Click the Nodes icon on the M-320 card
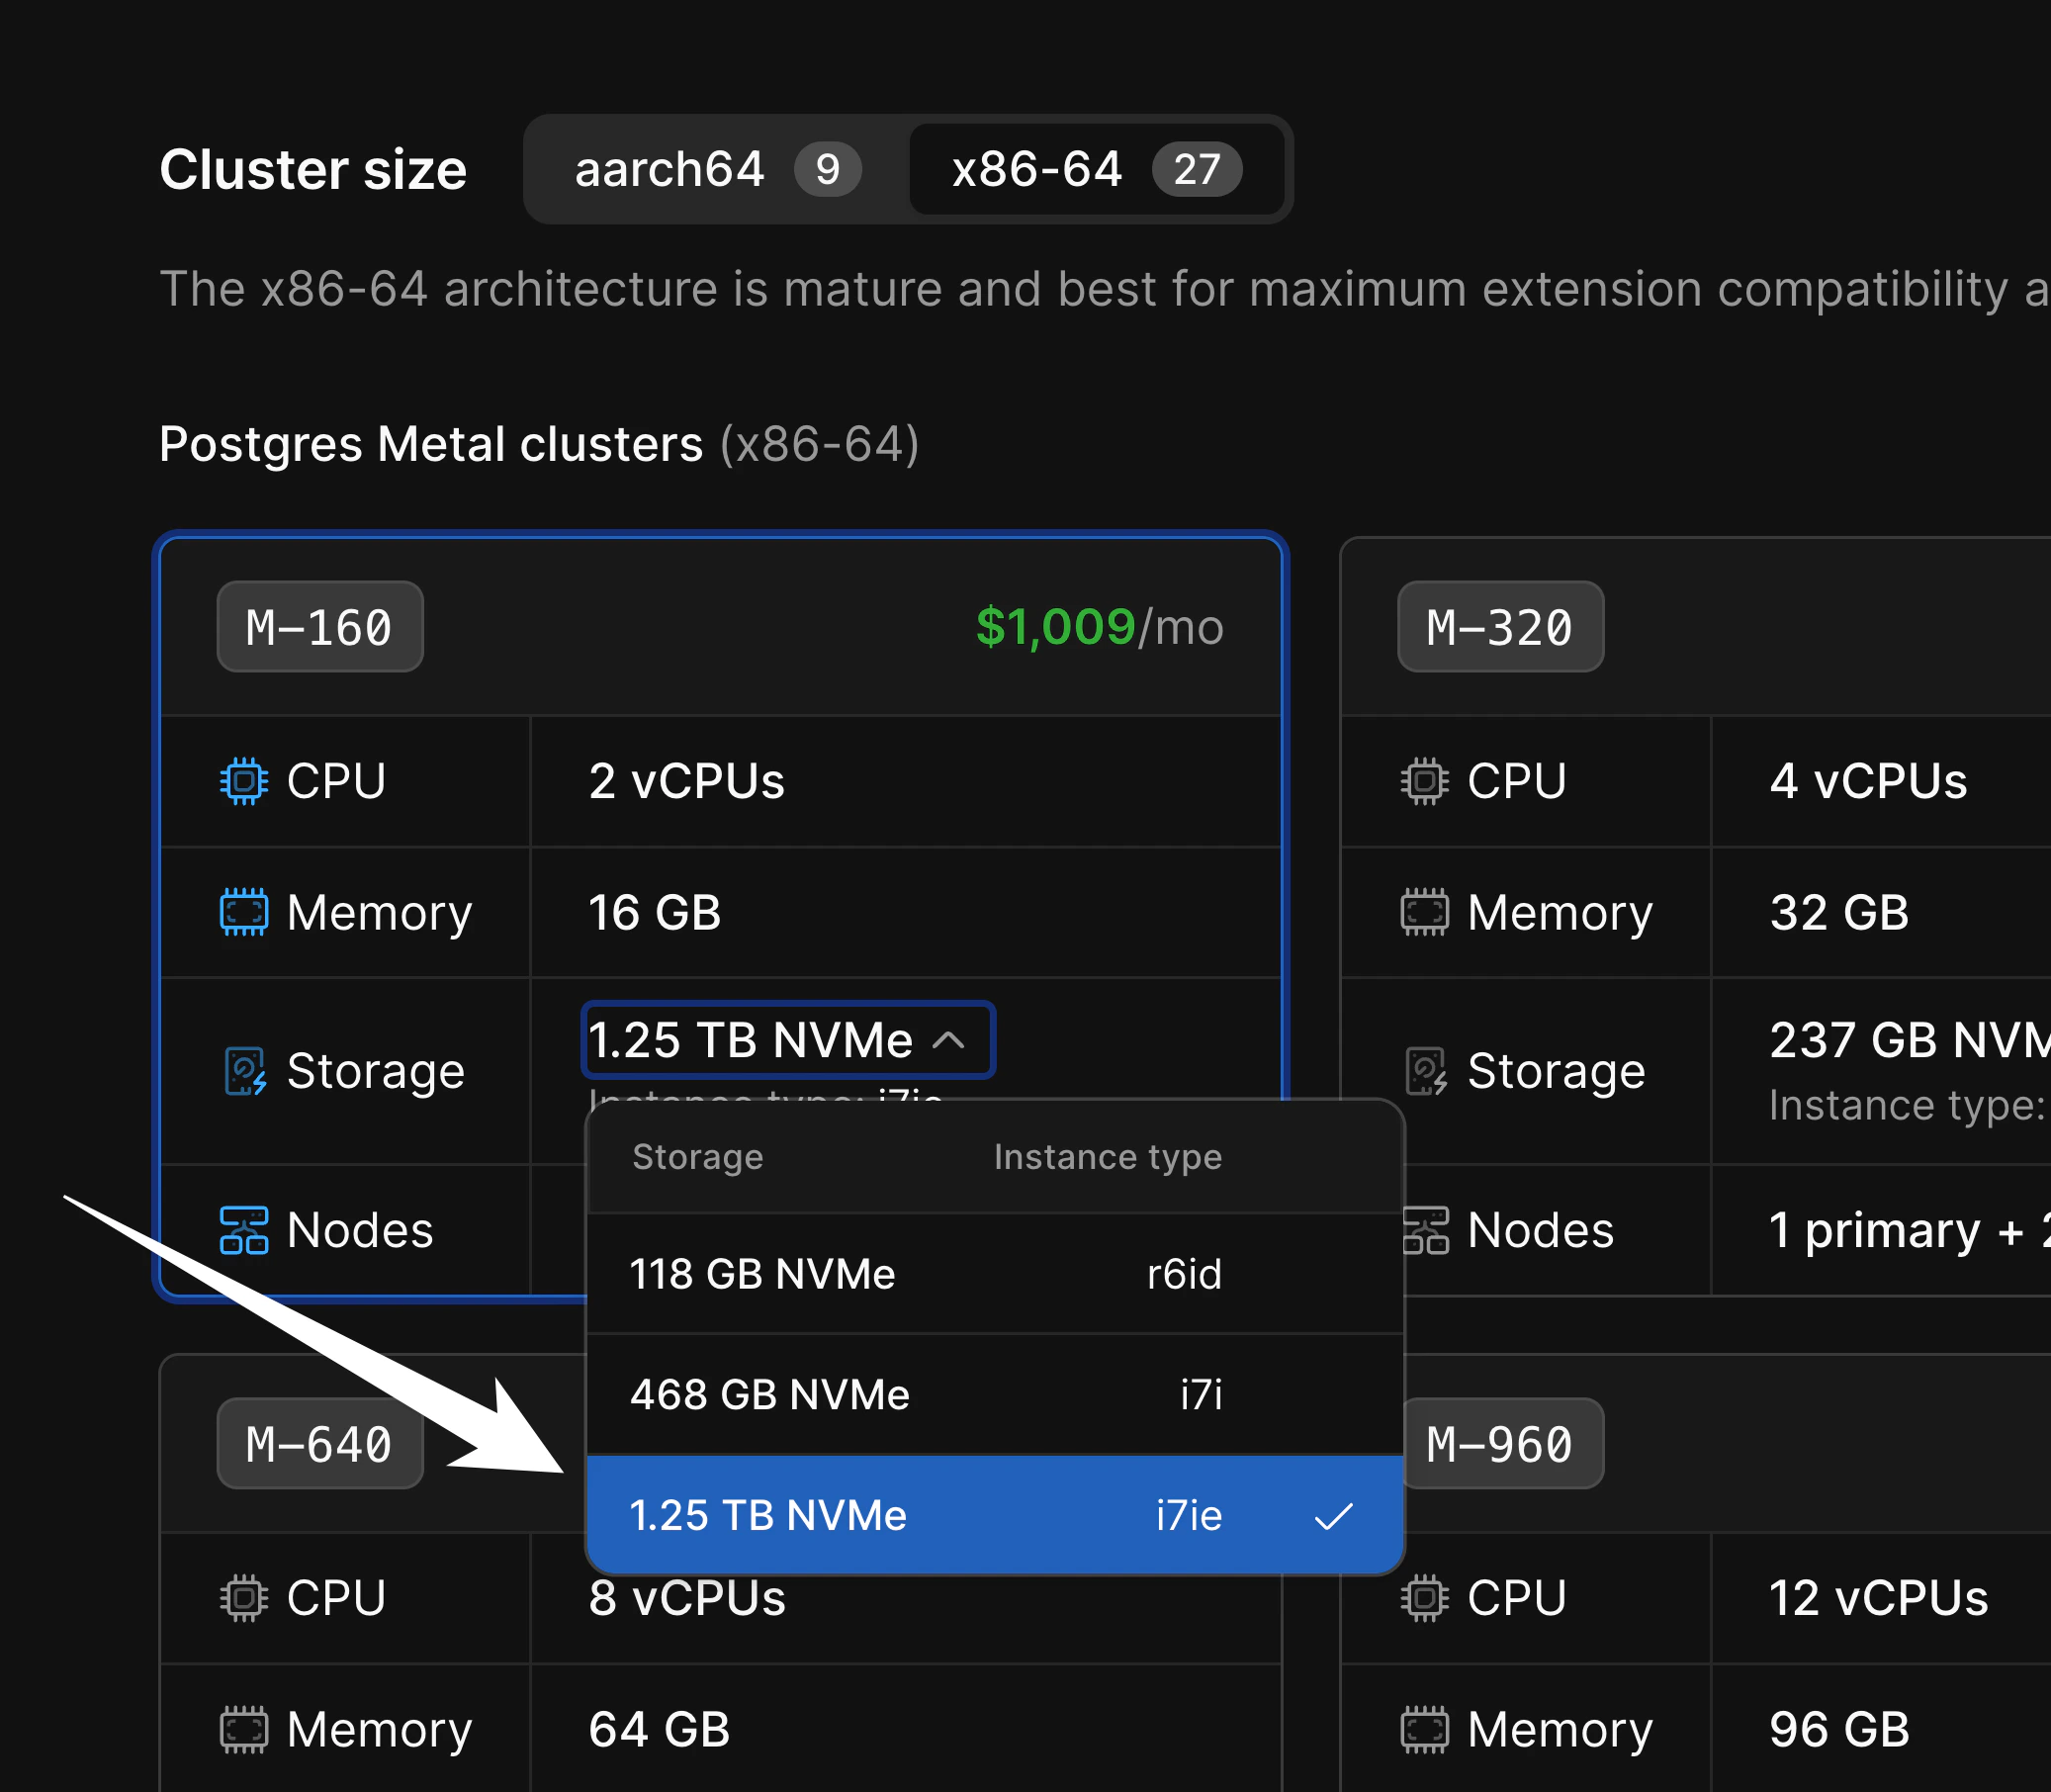Image resolution: width=2051 pixels, height=1792 pixels. point(1424,1230)
